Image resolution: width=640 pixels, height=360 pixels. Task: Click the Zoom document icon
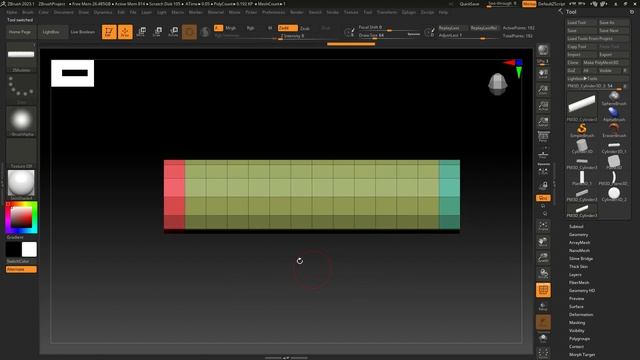[x=543, y=90]
